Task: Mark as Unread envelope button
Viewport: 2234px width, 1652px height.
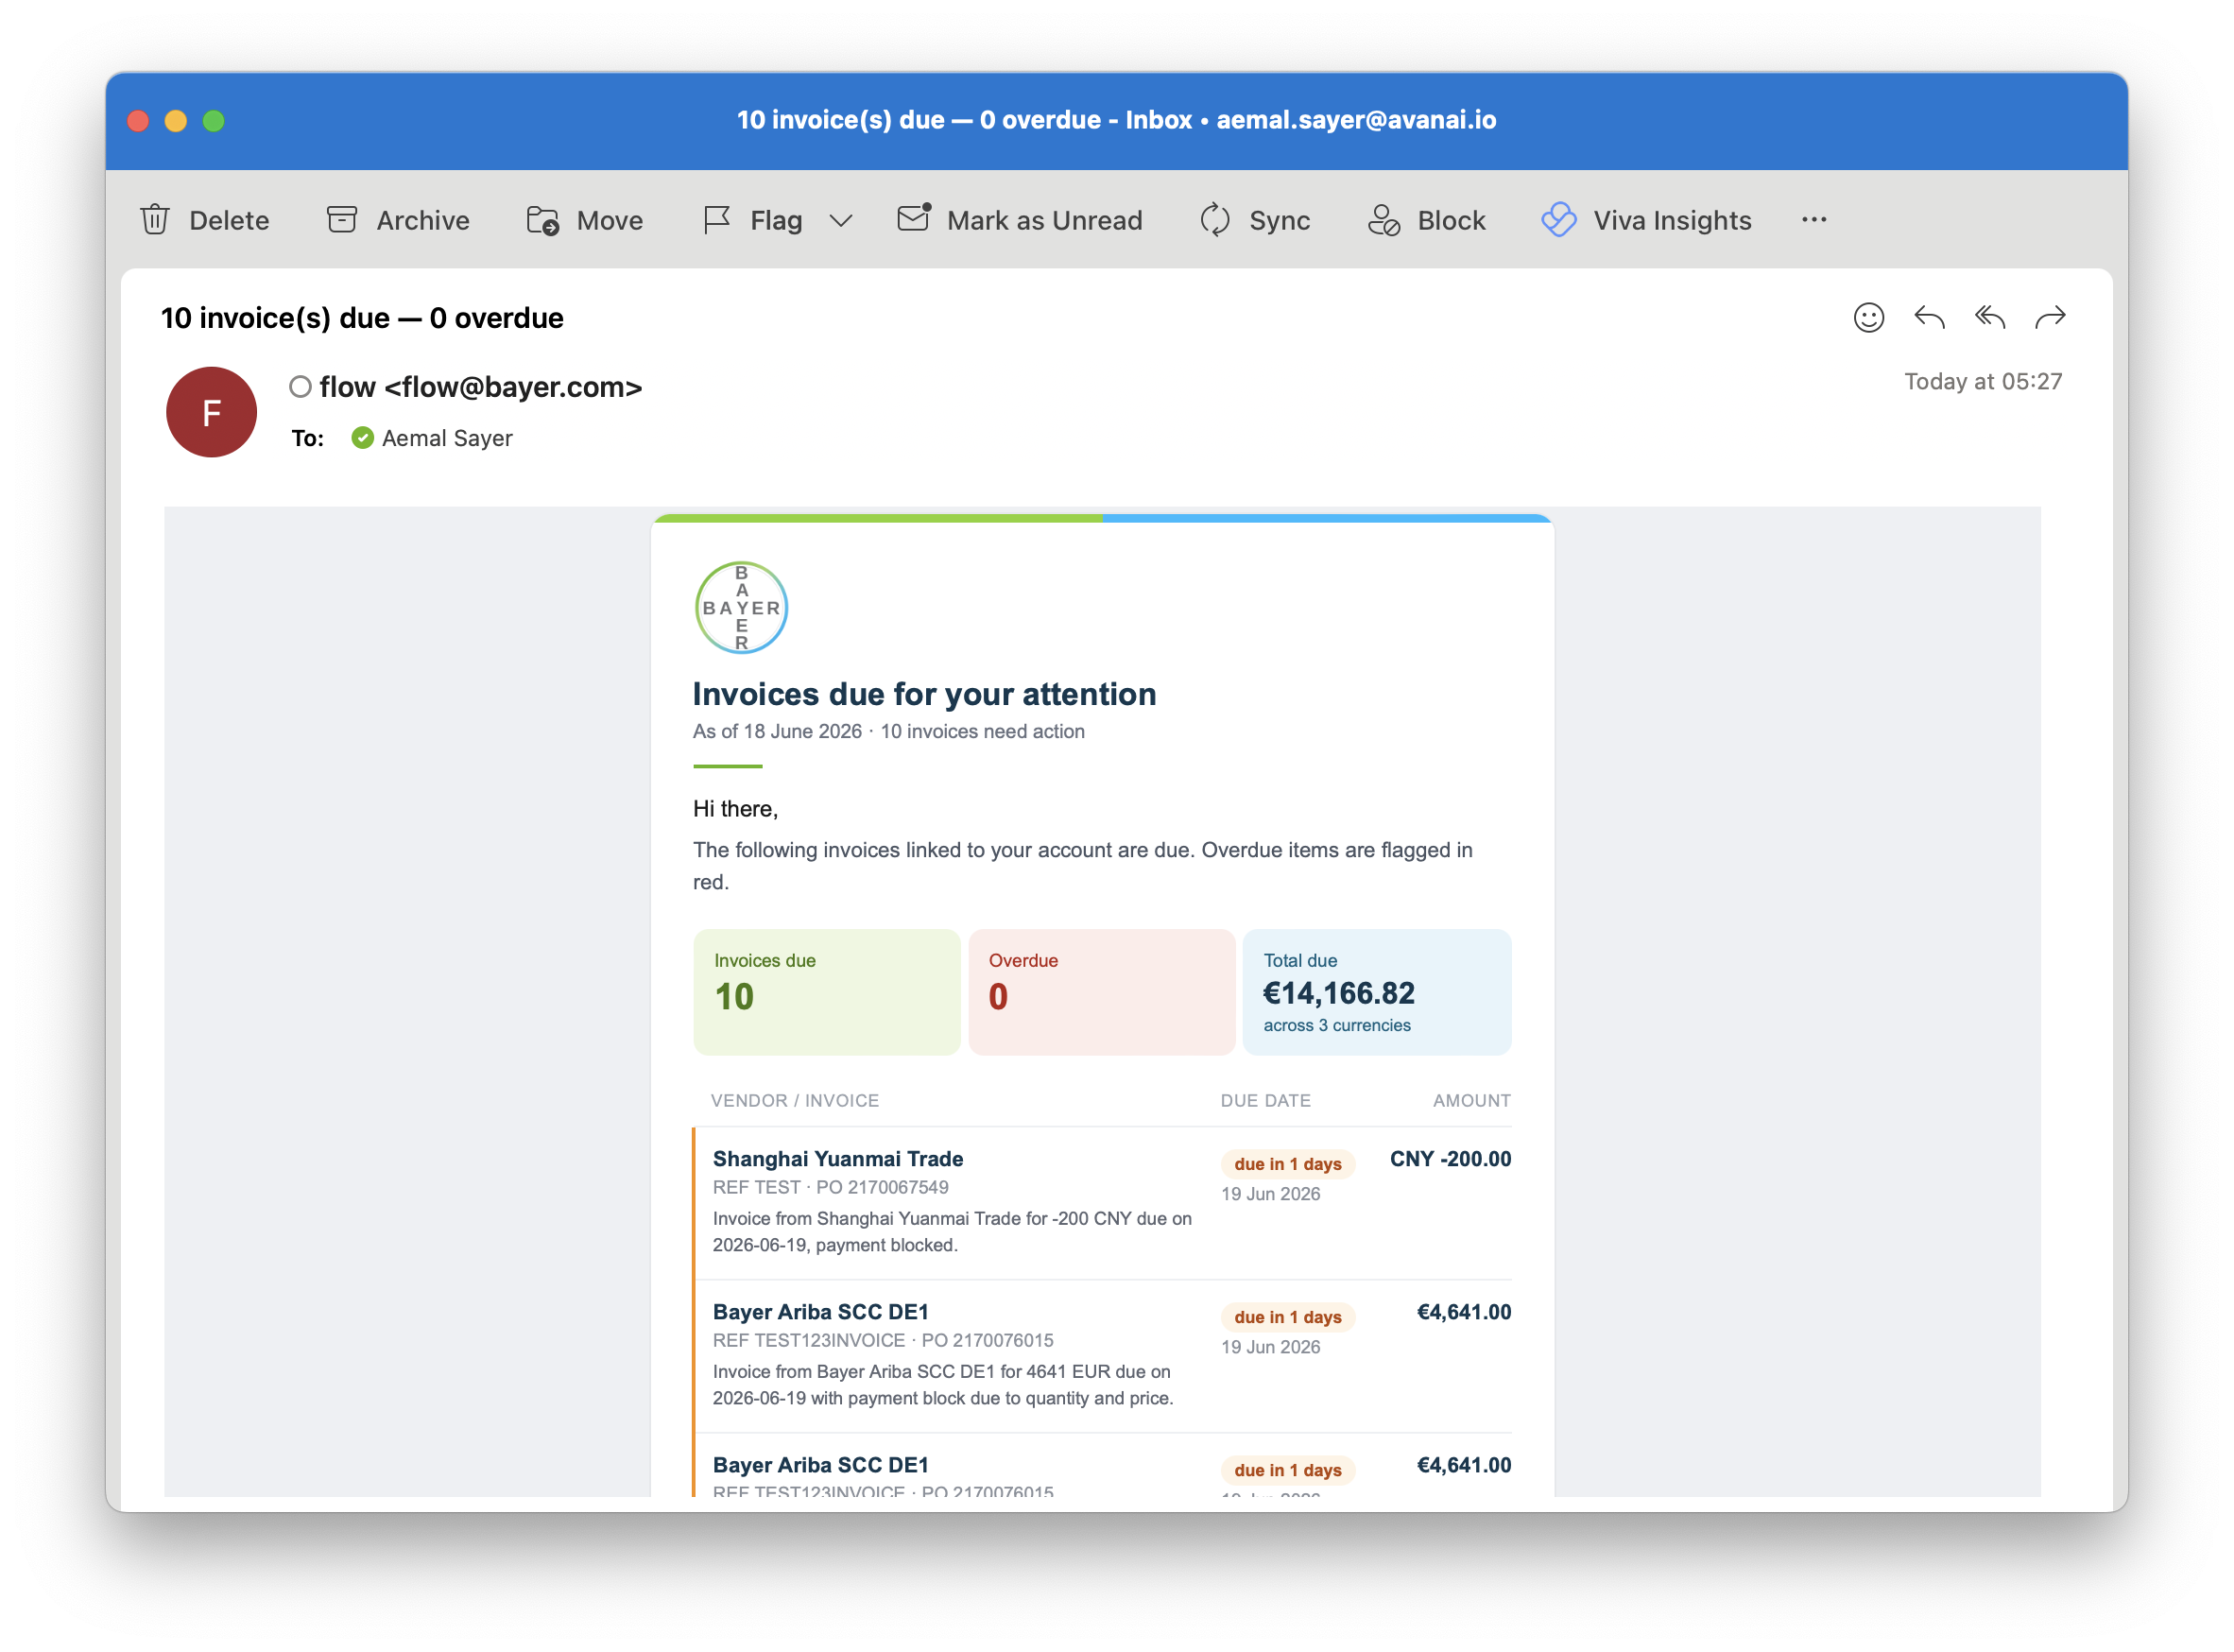Action: [x=1019, y=220]
